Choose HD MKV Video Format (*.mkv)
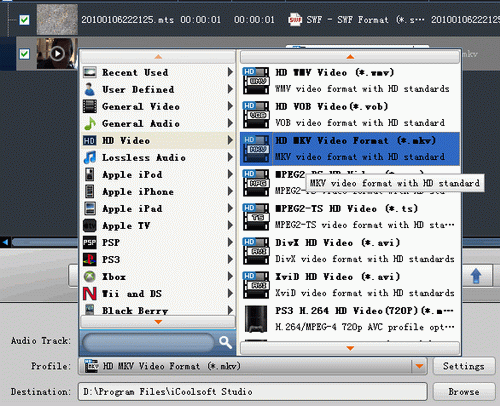Image resolution: width=500 pixels, height=406 pixels. point(350,149)
